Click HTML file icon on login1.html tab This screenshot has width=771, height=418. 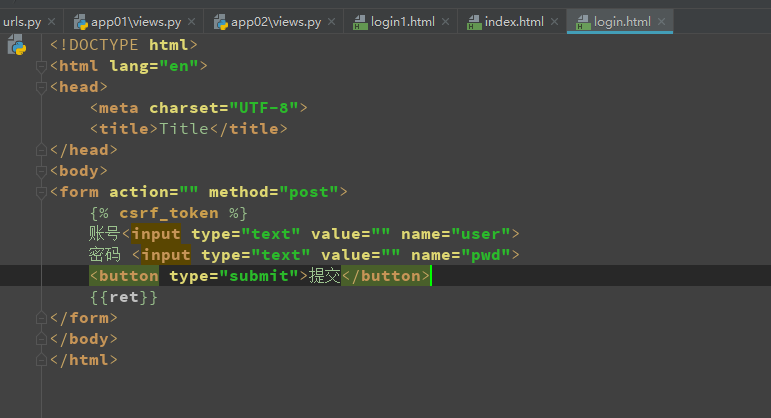pyautogui.click(x=360, y=23)
